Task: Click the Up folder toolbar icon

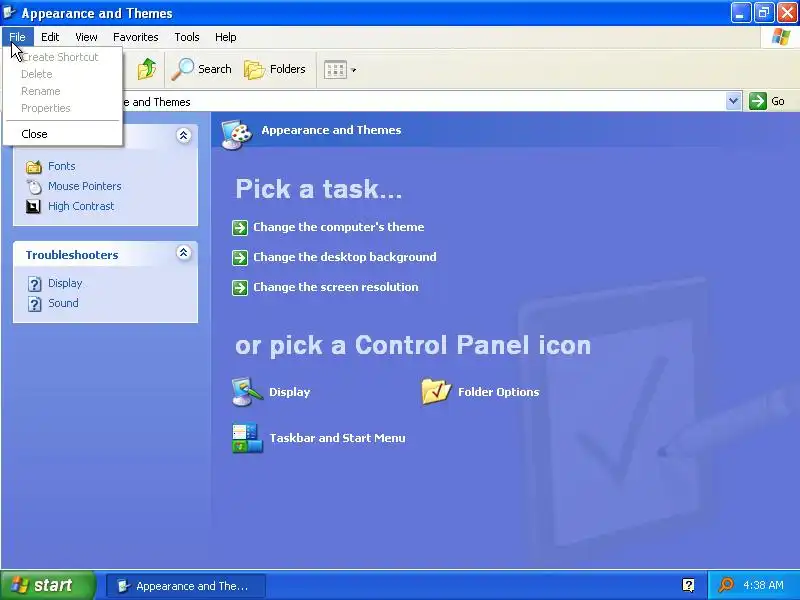Action: pyautogui.click(x=147, y=69)
